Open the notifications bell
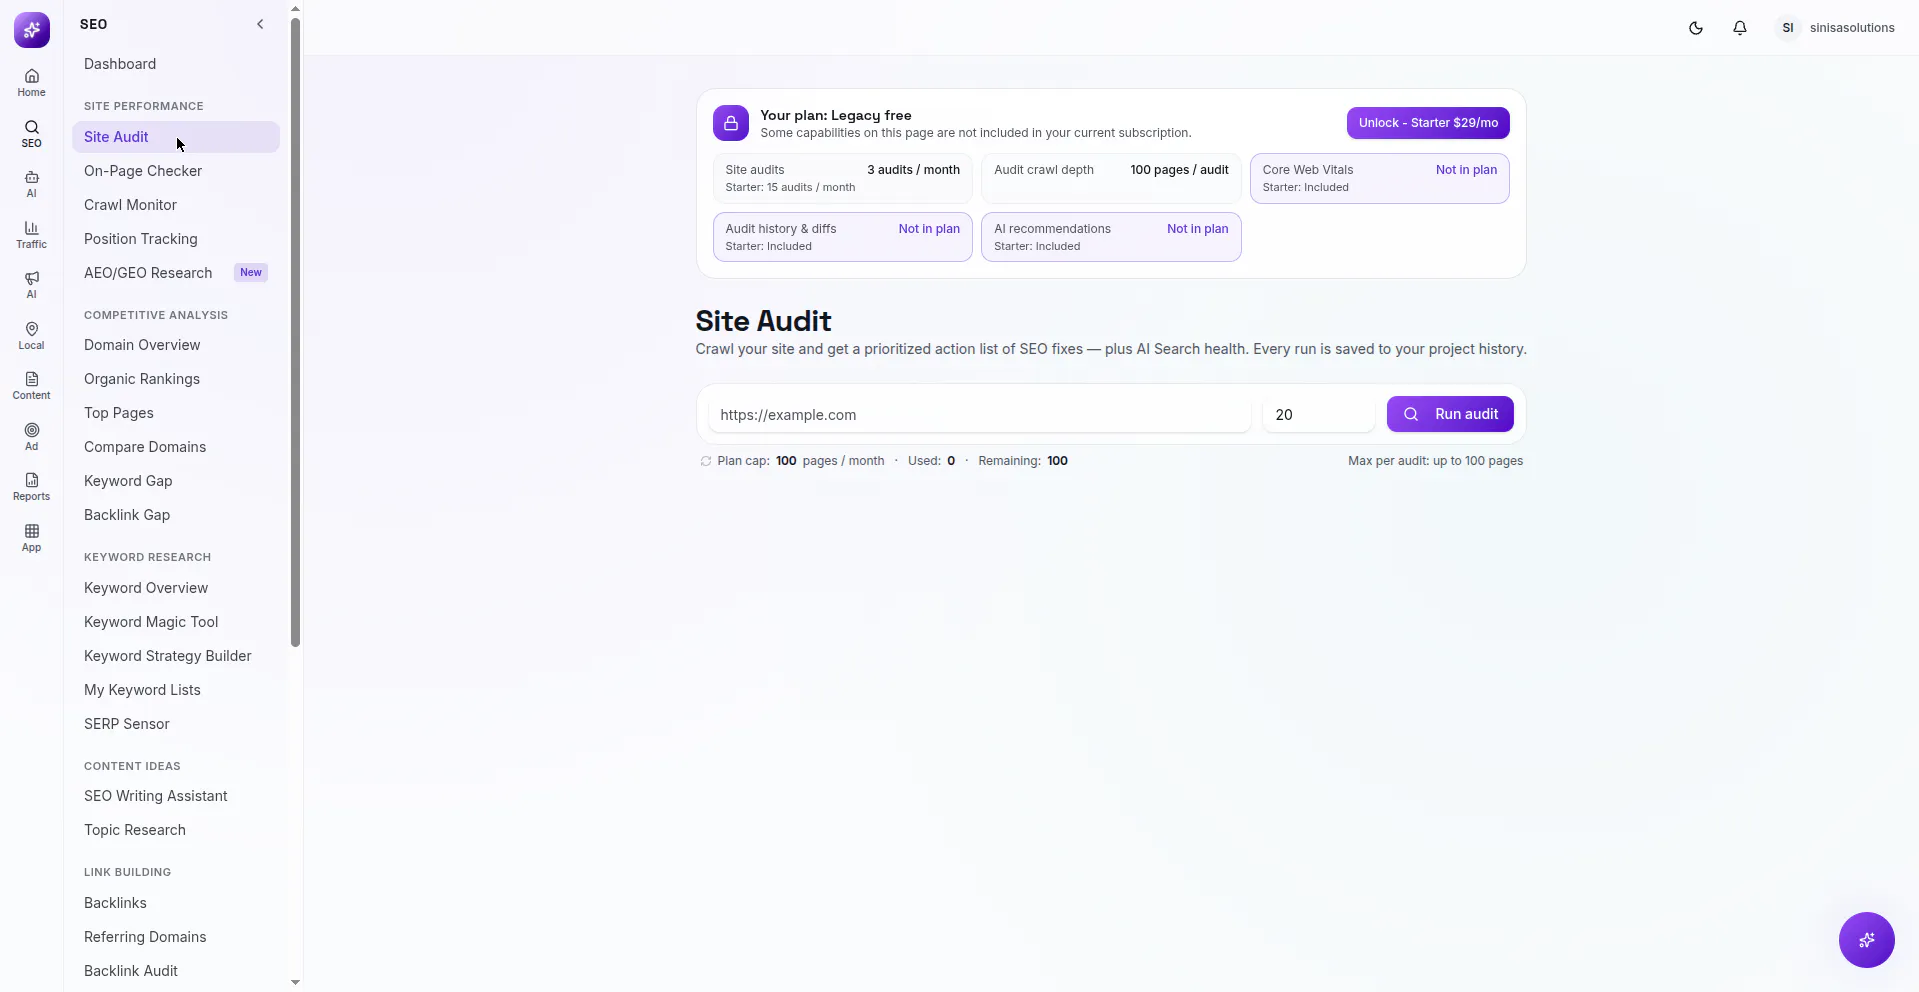Viewport: 1919px width, 992px height. tap(1740, 28)
